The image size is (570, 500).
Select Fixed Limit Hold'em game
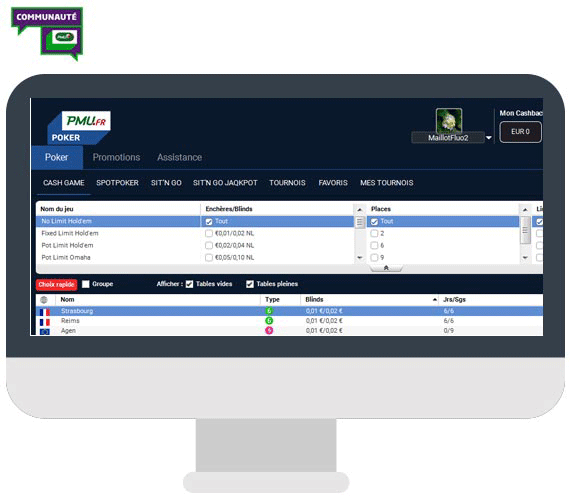click(118, 233)
